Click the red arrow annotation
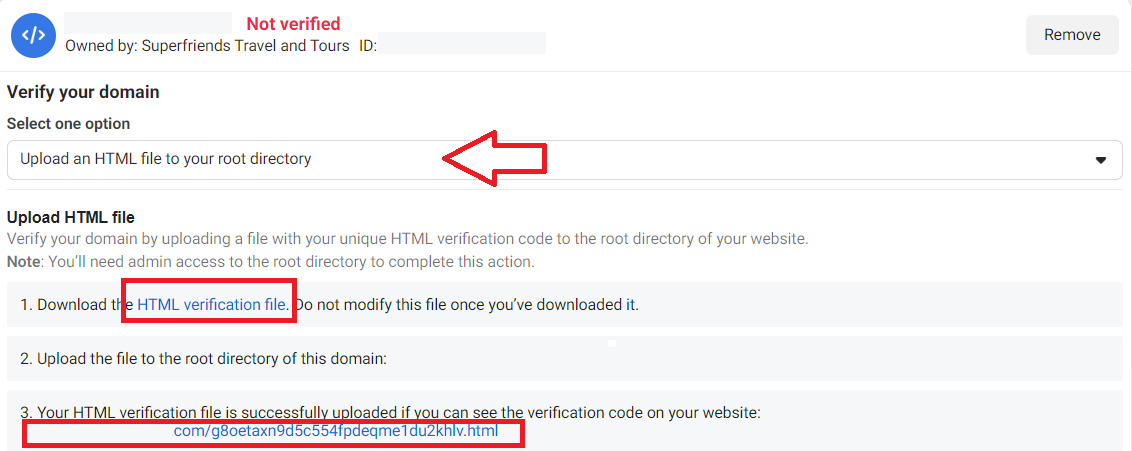 tap(495, 158)
